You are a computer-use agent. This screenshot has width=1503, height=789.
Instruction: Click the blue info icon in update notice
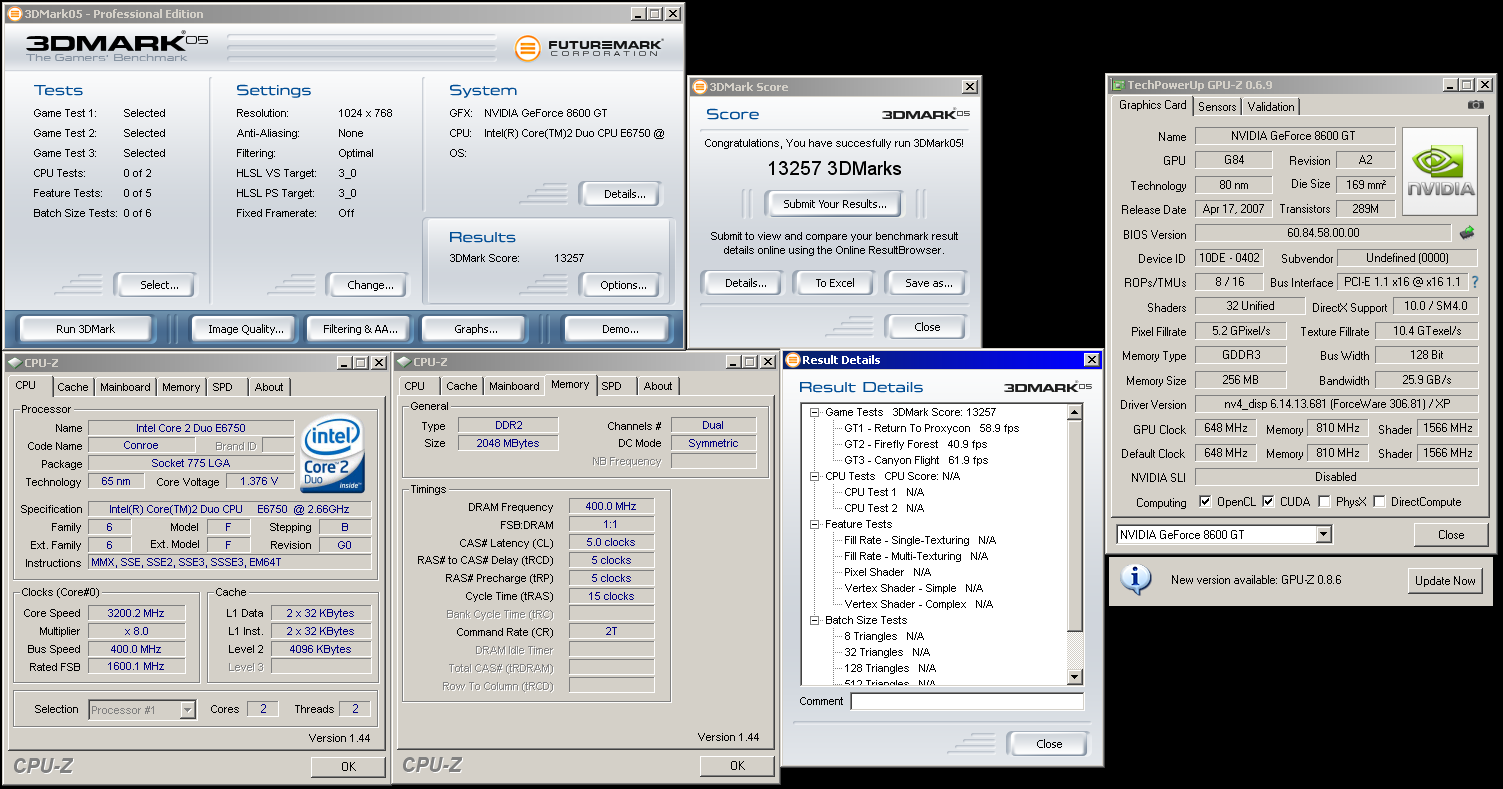(1135, 580)
